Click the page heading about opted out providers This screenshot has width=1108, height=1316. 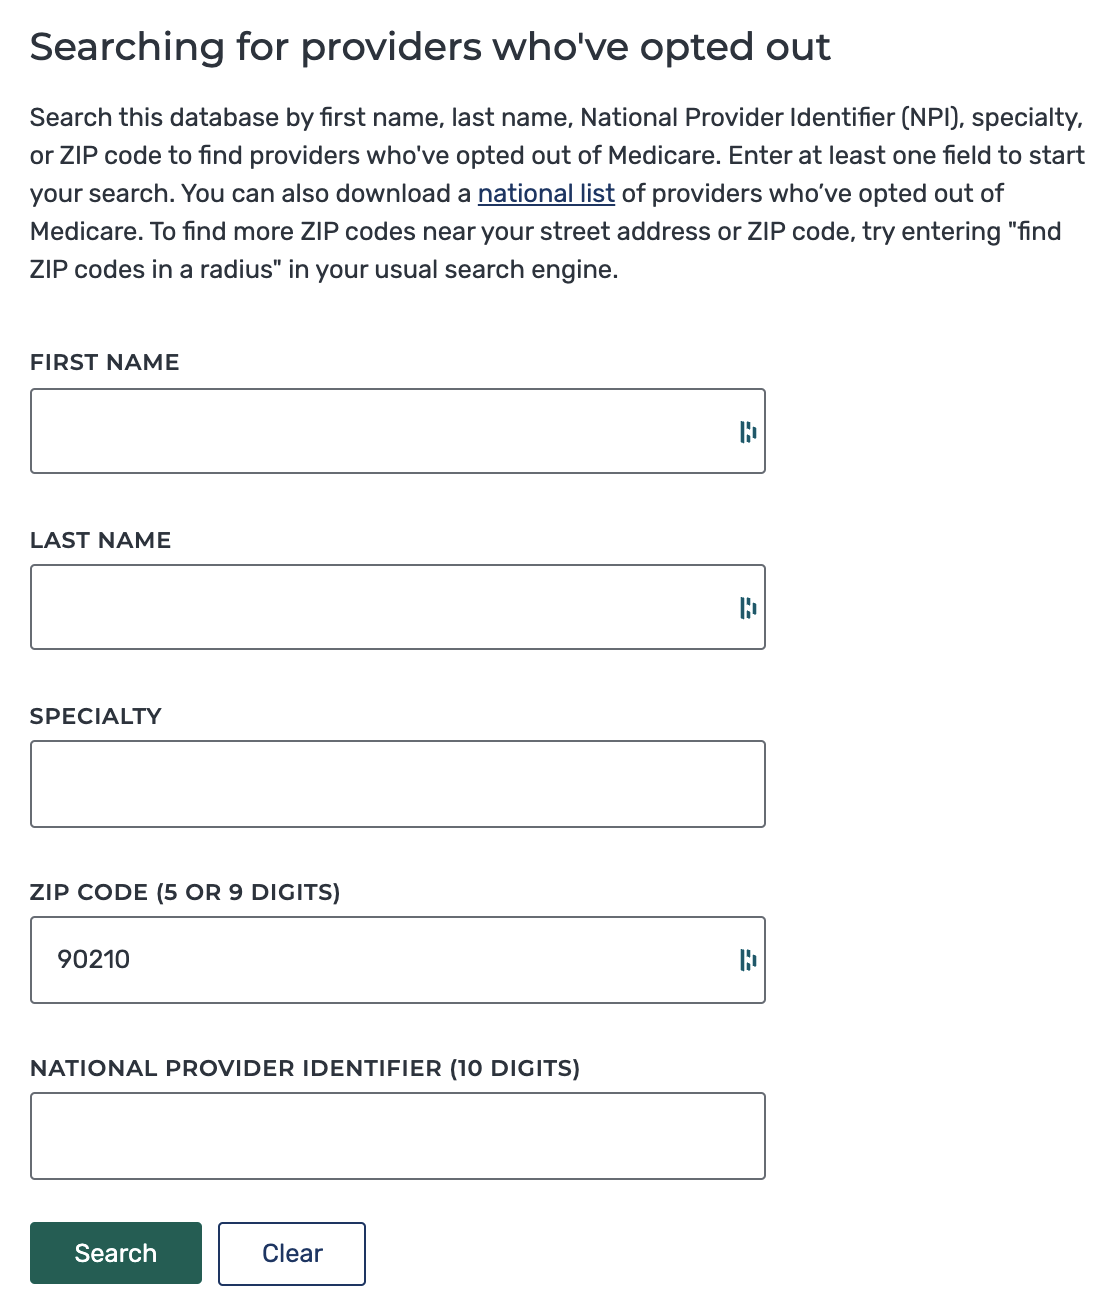(x=430, y=46)
